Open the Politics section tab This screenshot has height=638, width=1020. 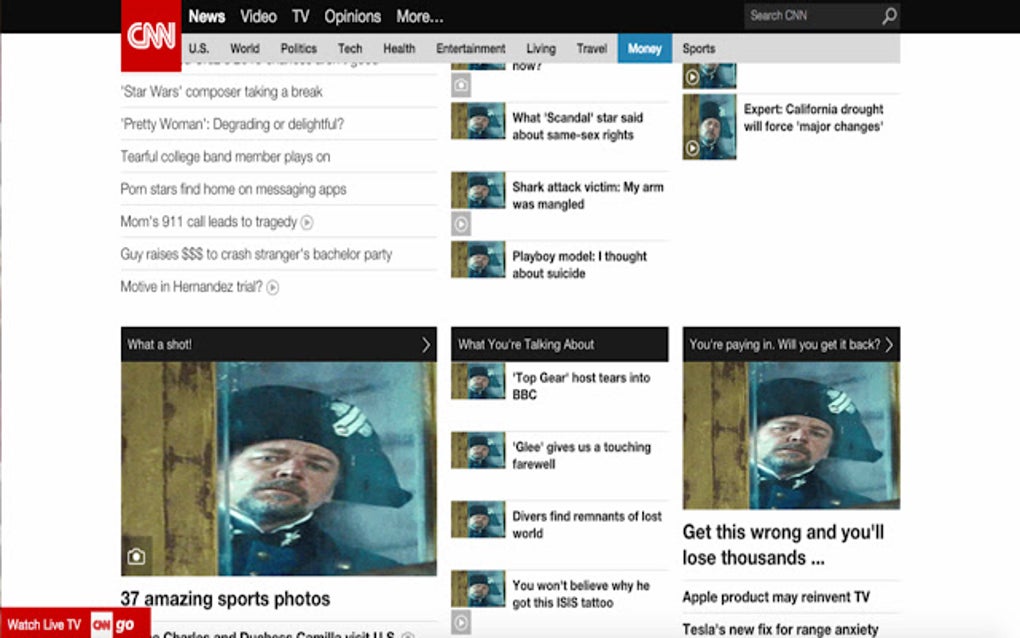coord(299,48)
